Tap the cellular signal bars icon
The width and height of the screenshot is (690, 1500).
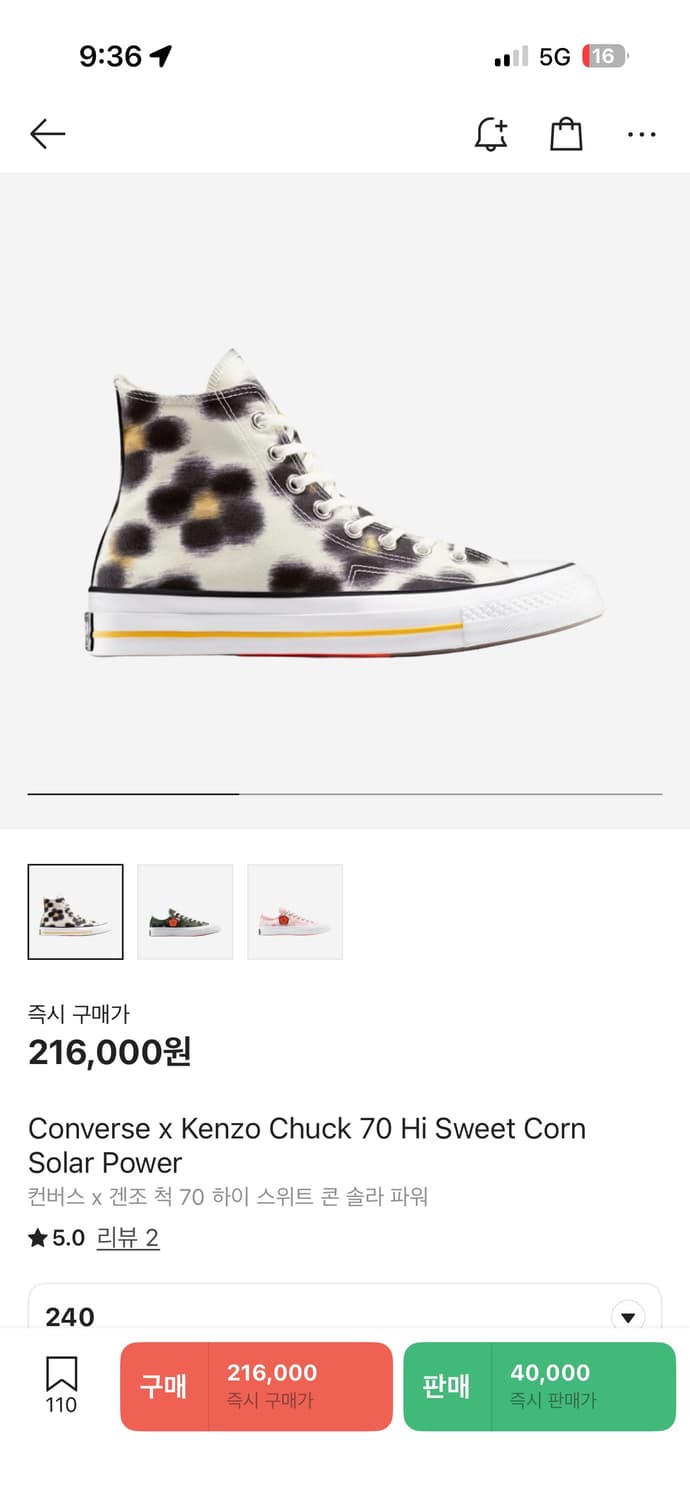[510, 57]
